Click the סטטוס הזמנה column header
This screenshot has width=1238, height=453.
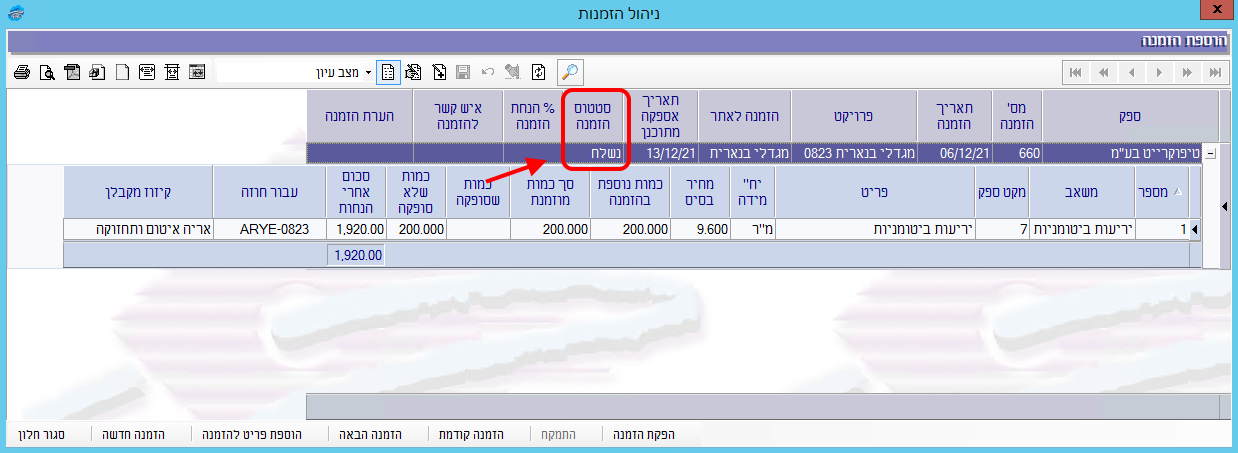pyautogui.click(x=594, y=115)
